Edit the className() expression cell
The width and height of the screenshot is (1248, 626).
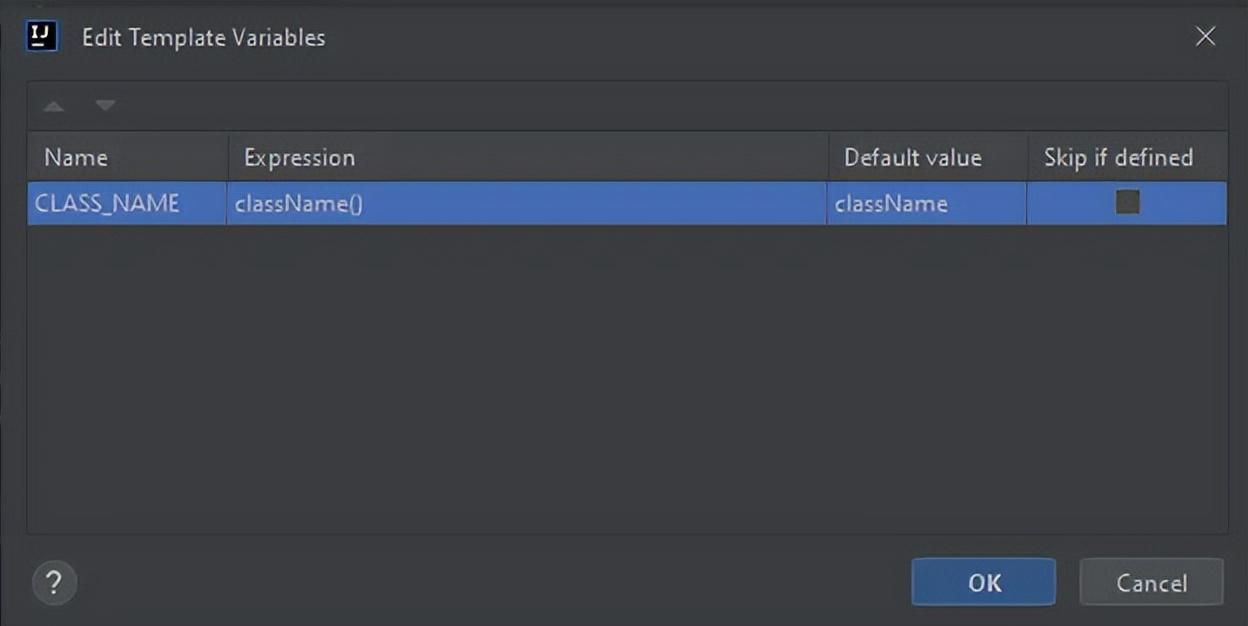(x=527, y=203)
